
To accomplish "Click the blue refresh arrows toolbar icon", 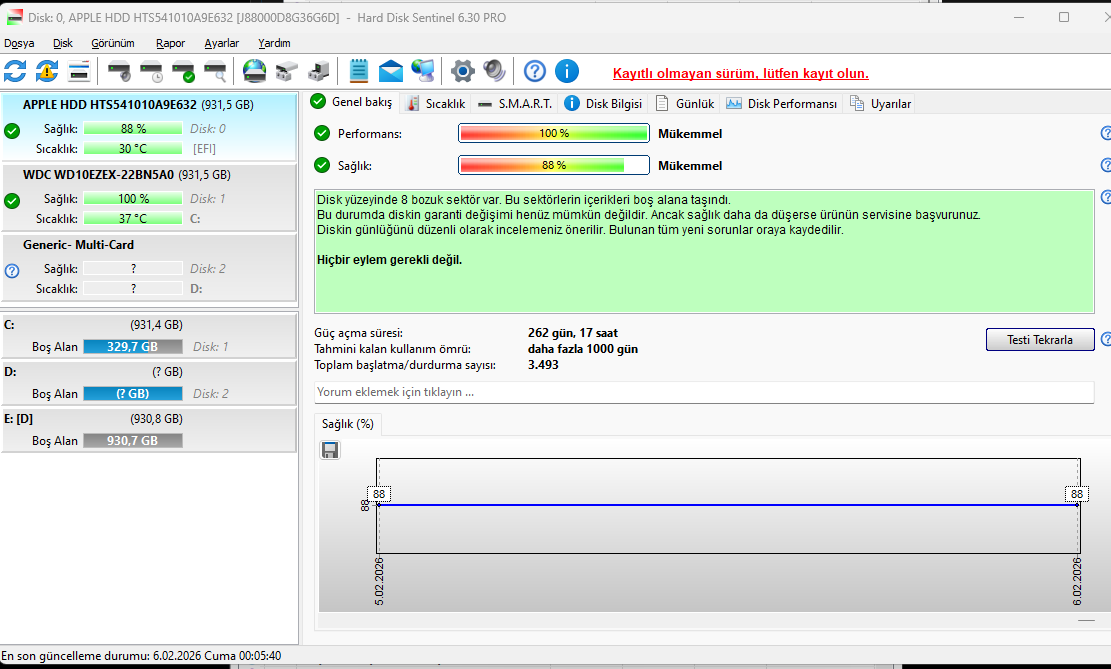I will coord(15,71).
